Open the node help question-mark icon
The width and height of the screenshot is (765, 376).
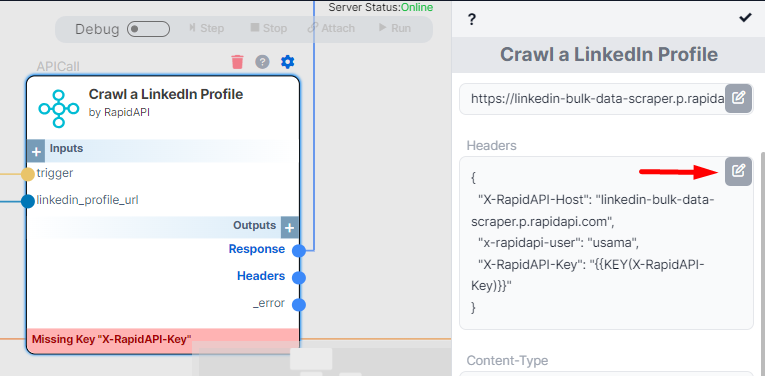(x=262, y=62)
